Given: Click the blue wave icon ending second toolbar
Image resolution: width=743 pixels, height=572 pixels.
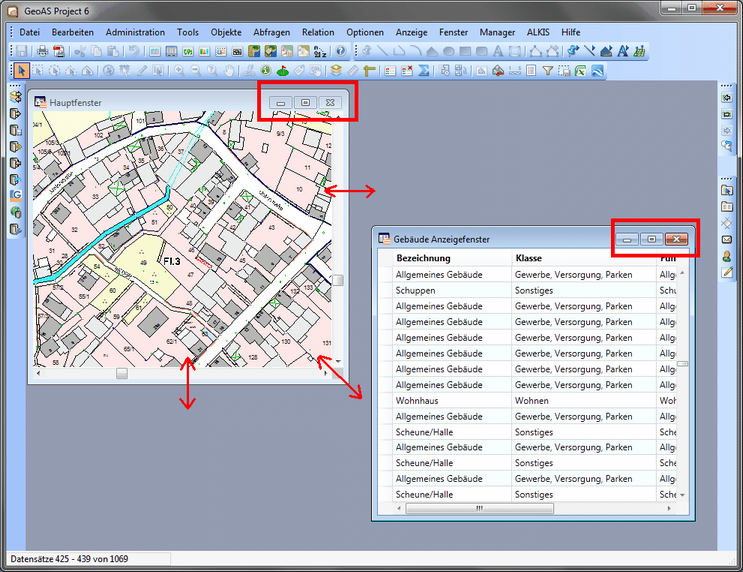Looking at the screenshot, I should tap(597, 71).
